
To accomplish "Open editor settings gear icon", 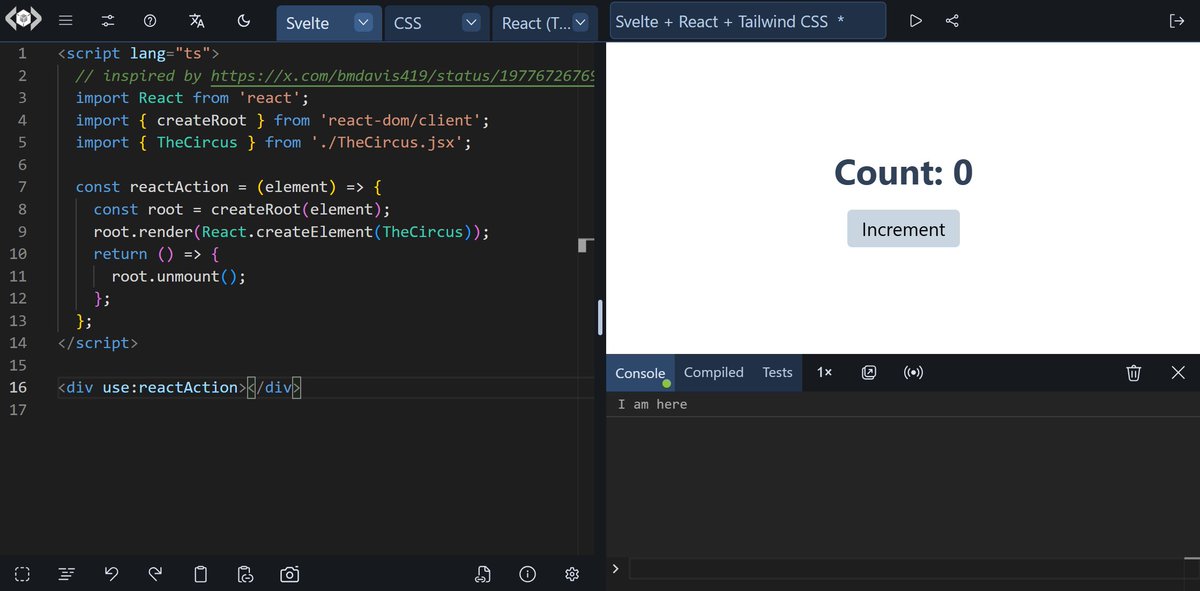I will coord(573,574).
